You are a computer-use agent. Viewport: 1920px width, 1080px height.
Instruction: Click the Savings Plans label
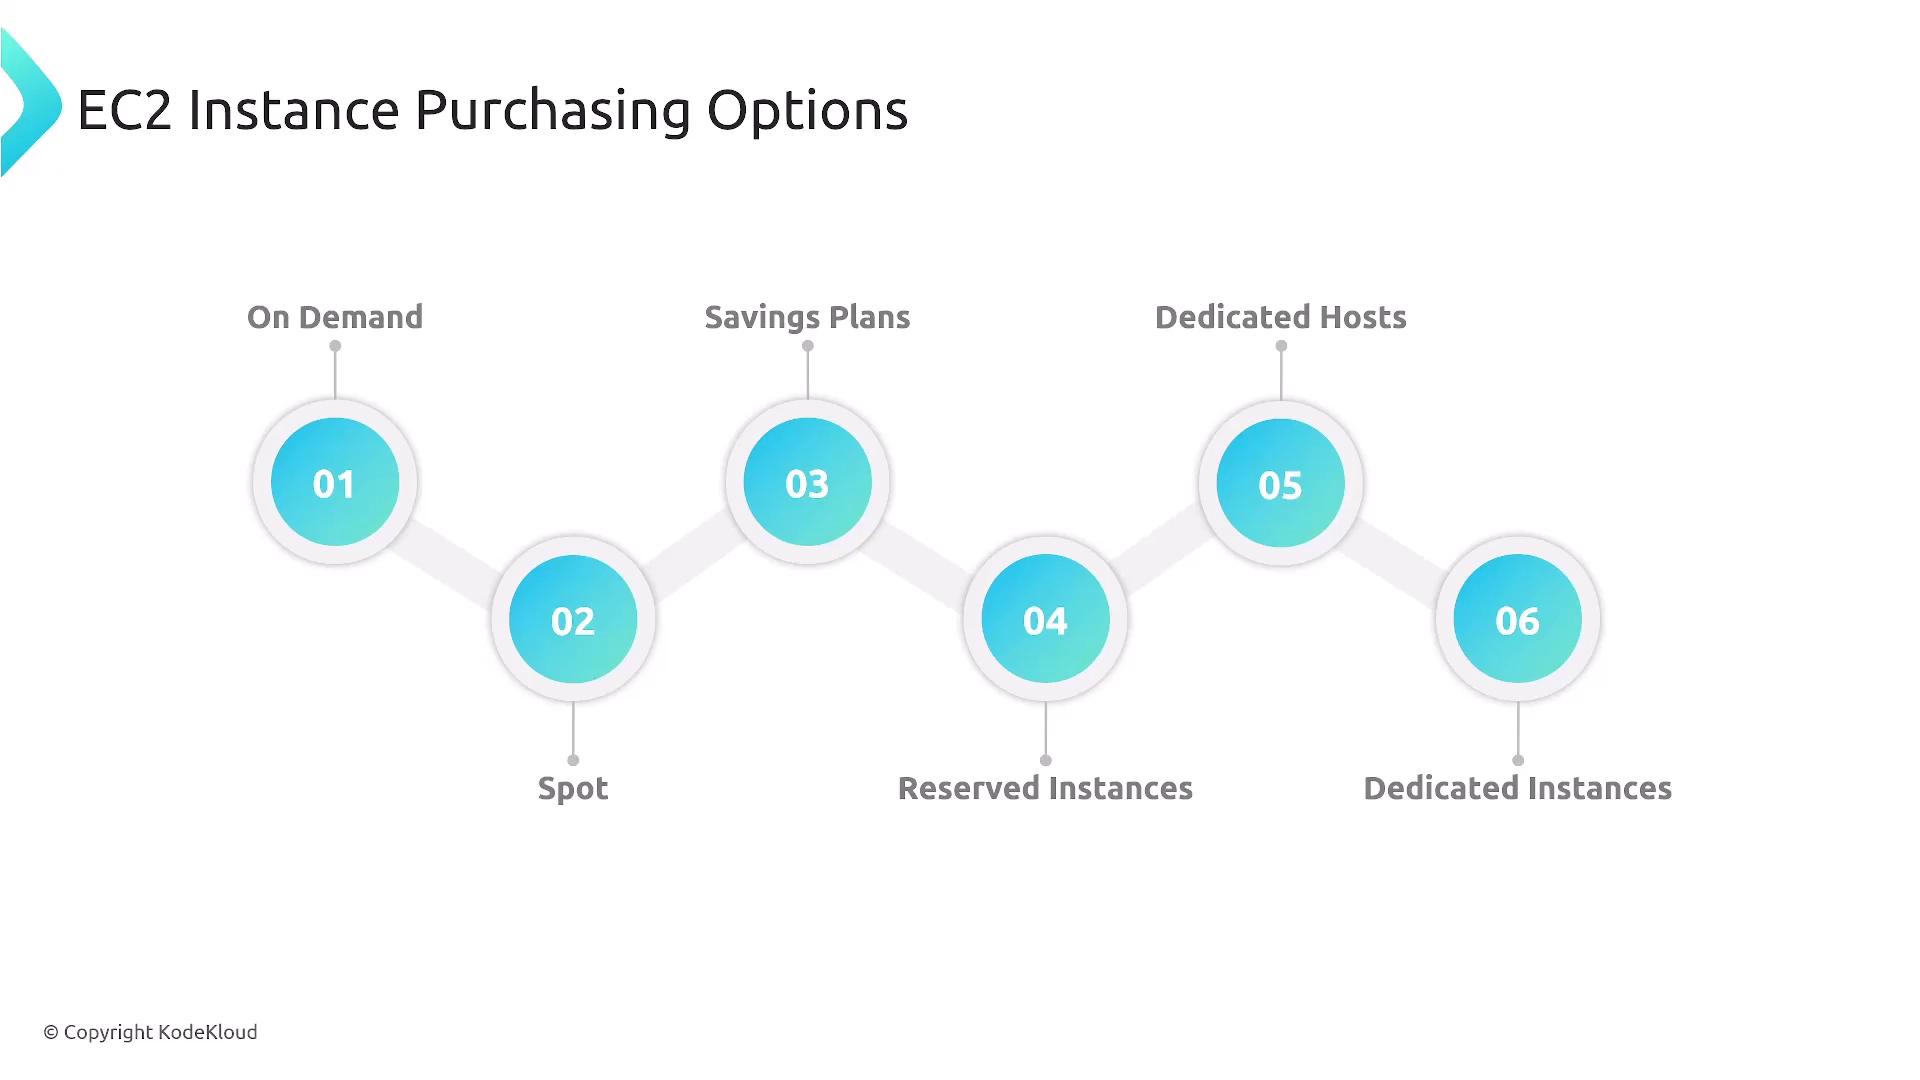pos(807,317)
